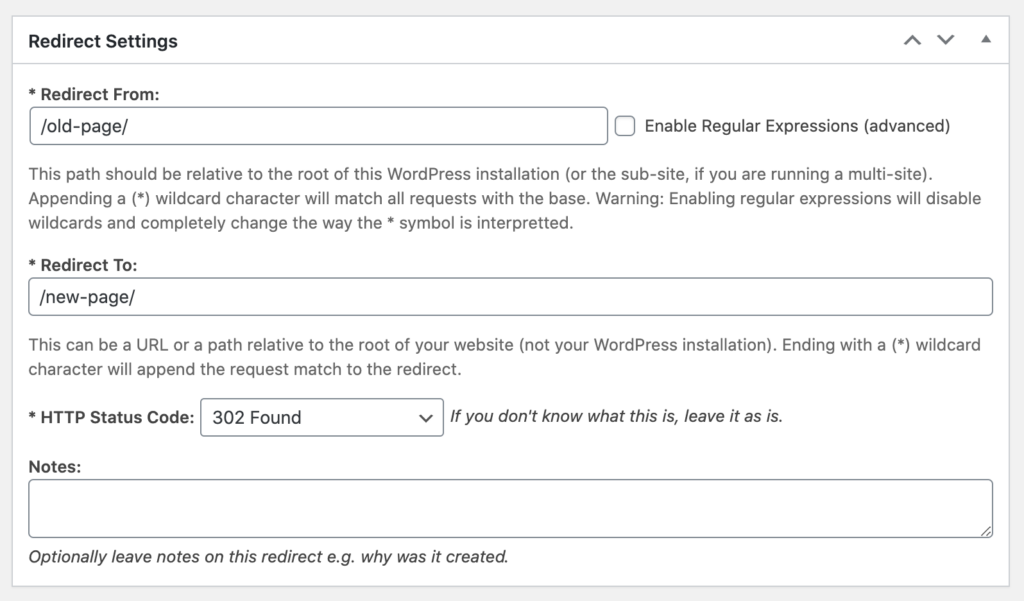Click the 'Notes:' label
This screenshot has height=601, width=1024.
coord(55,467)
